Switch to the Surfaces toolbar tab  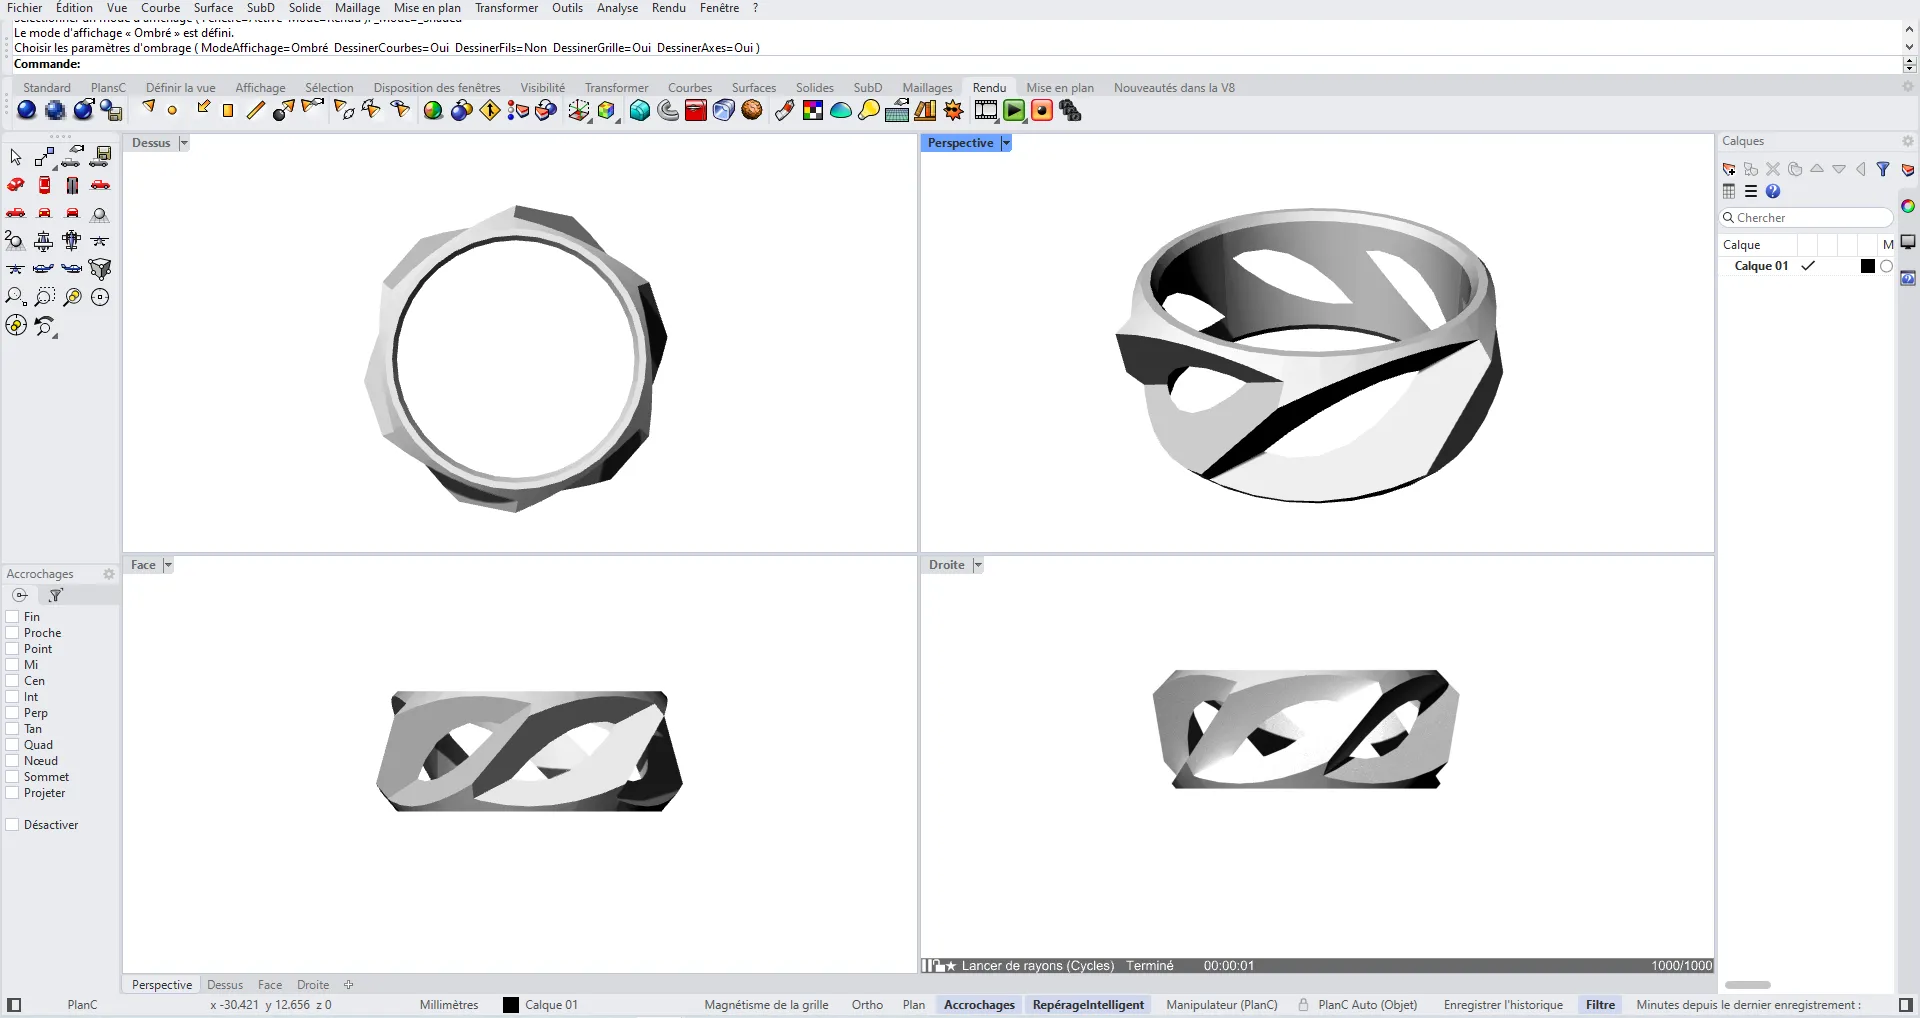pos(754,88)
